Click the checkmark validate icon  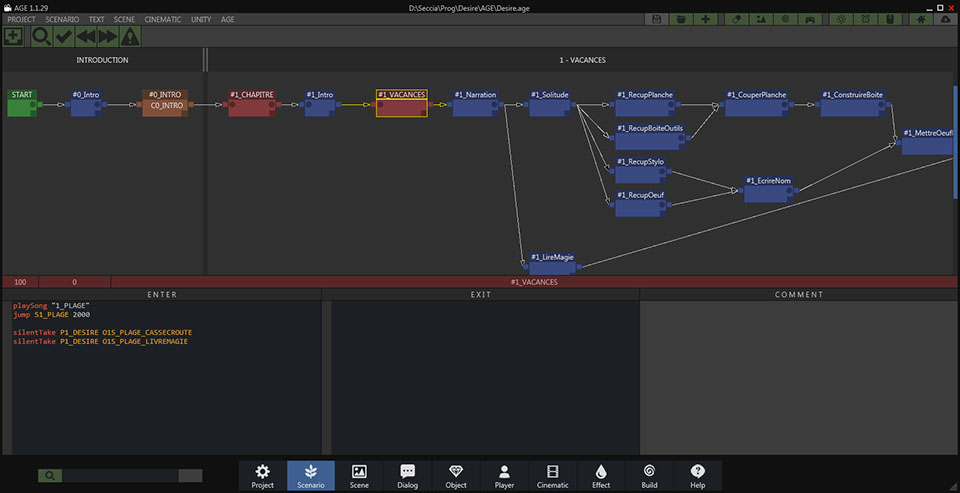click(x=64, y=36)
